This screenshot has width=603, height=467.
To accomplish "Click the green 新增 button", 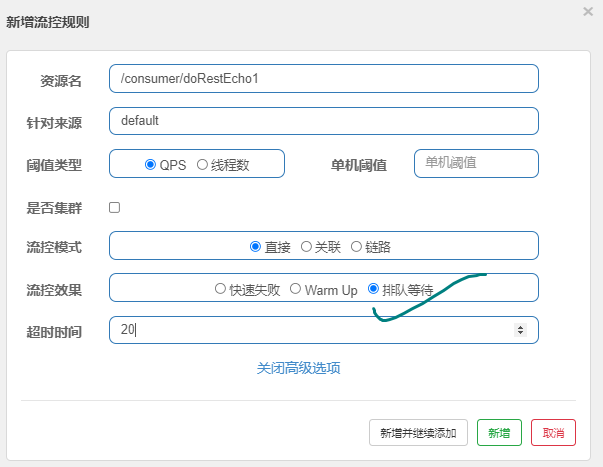I will click(499, 433).
